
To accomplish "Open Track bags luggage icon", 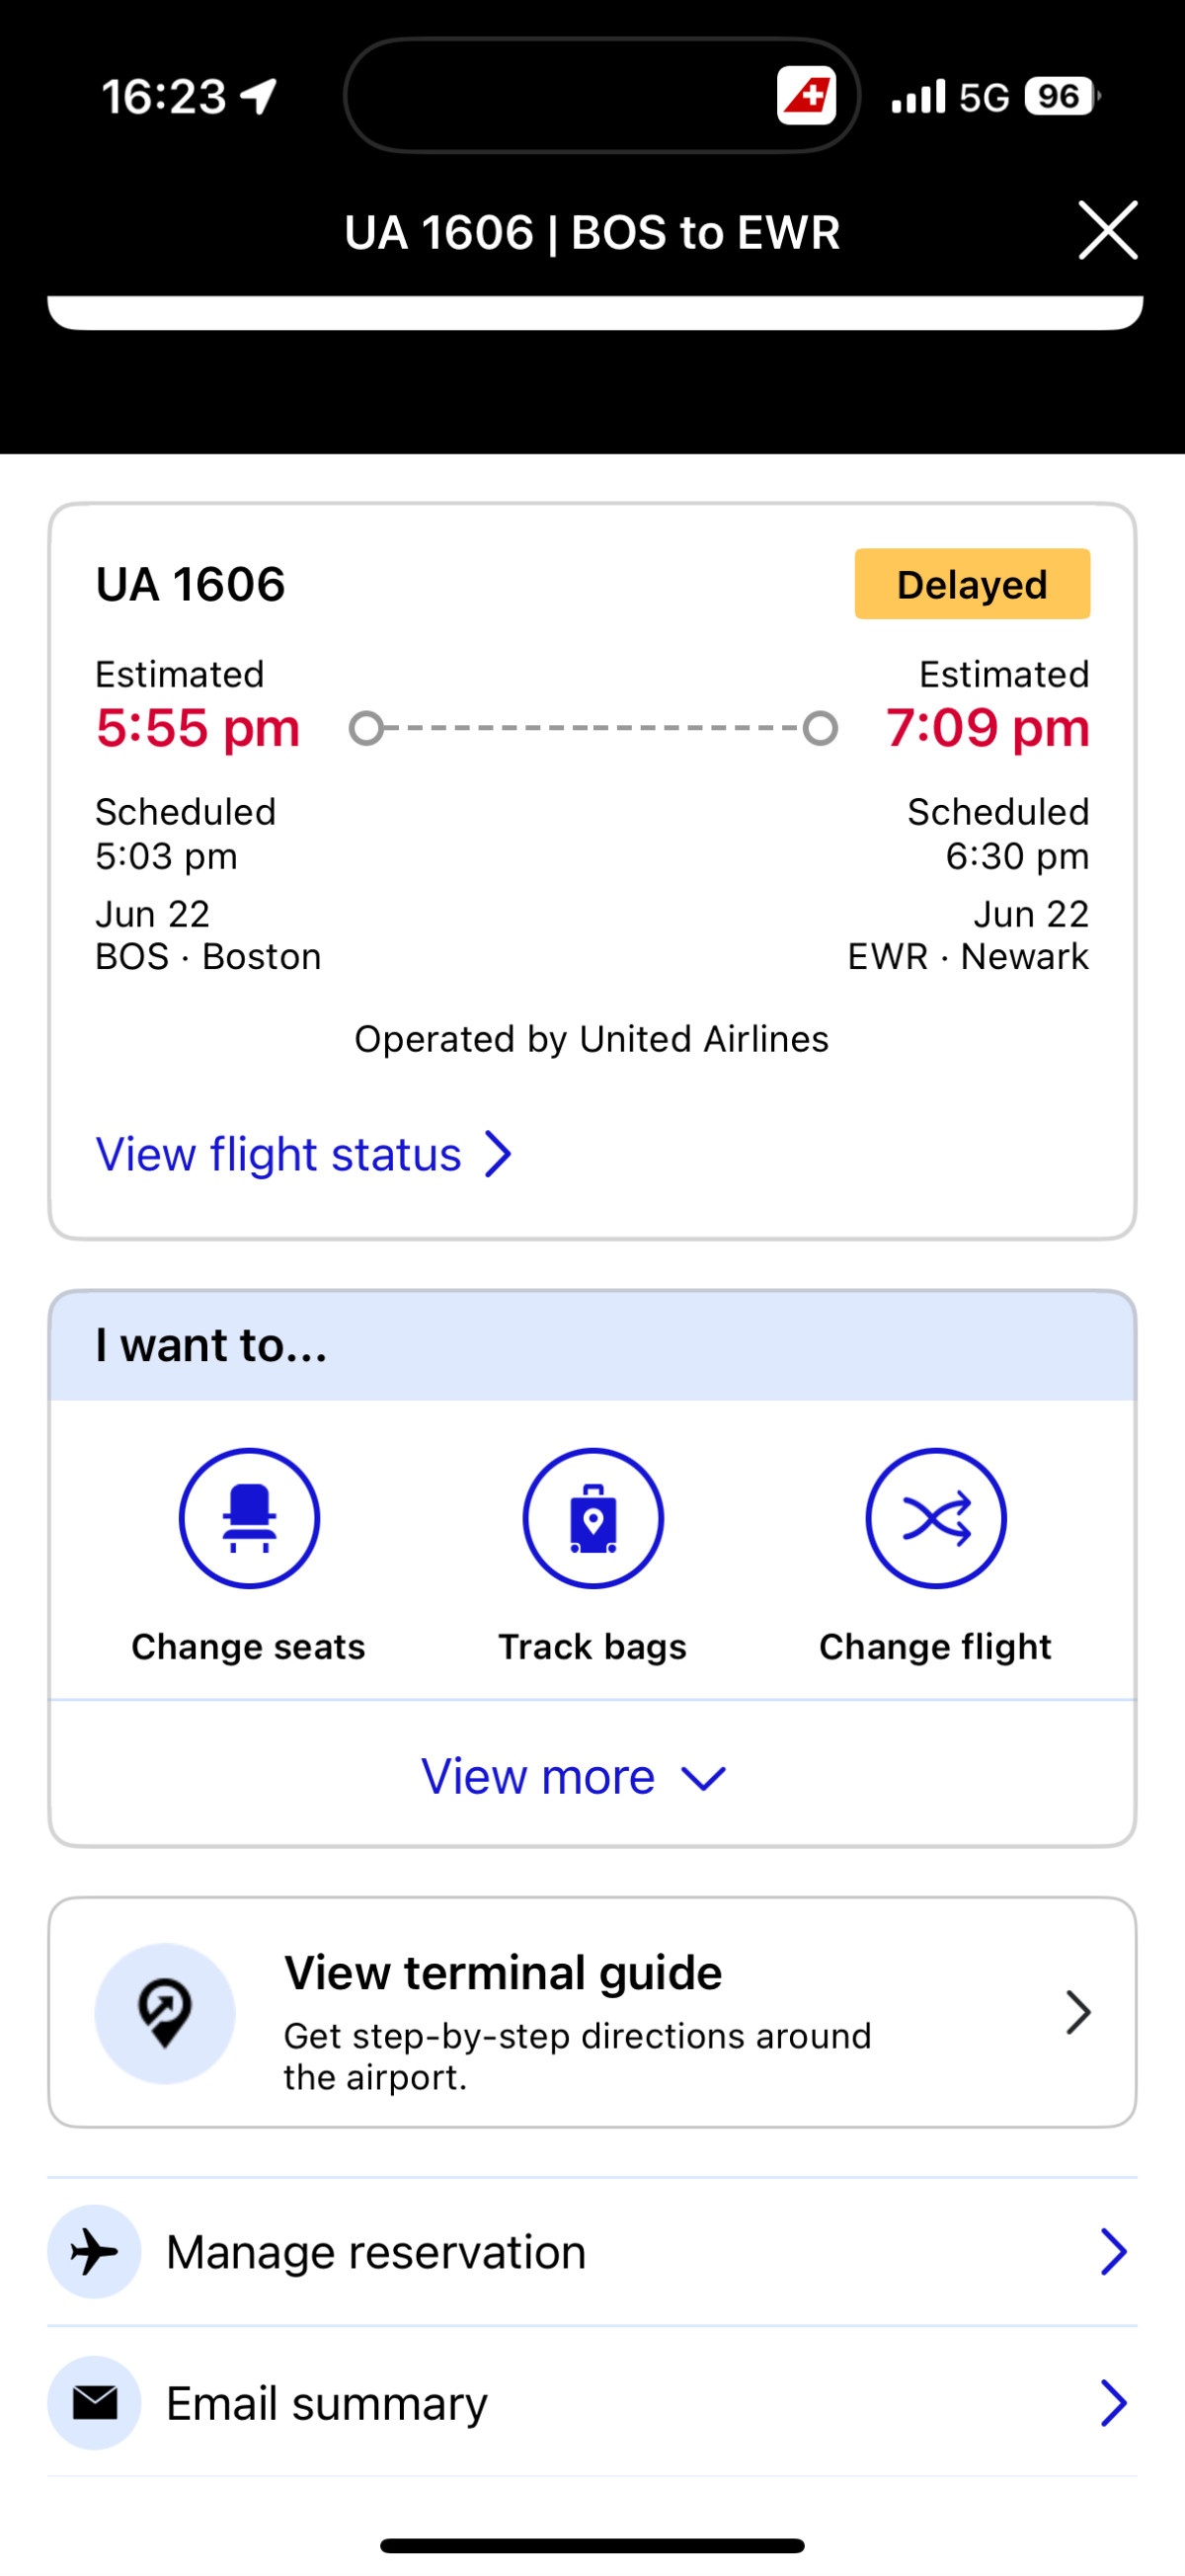I will 593,1517.
